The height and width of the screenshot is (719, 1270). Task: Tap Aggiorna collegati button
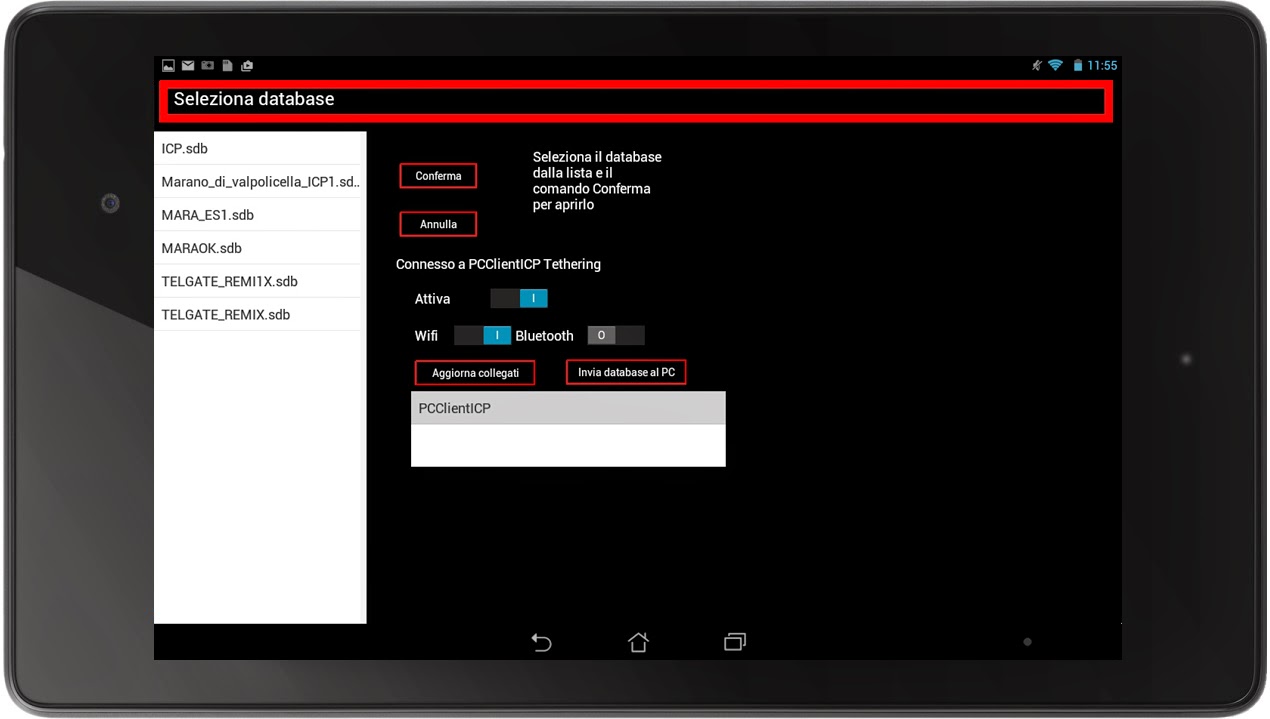click(x=475, y=373)
